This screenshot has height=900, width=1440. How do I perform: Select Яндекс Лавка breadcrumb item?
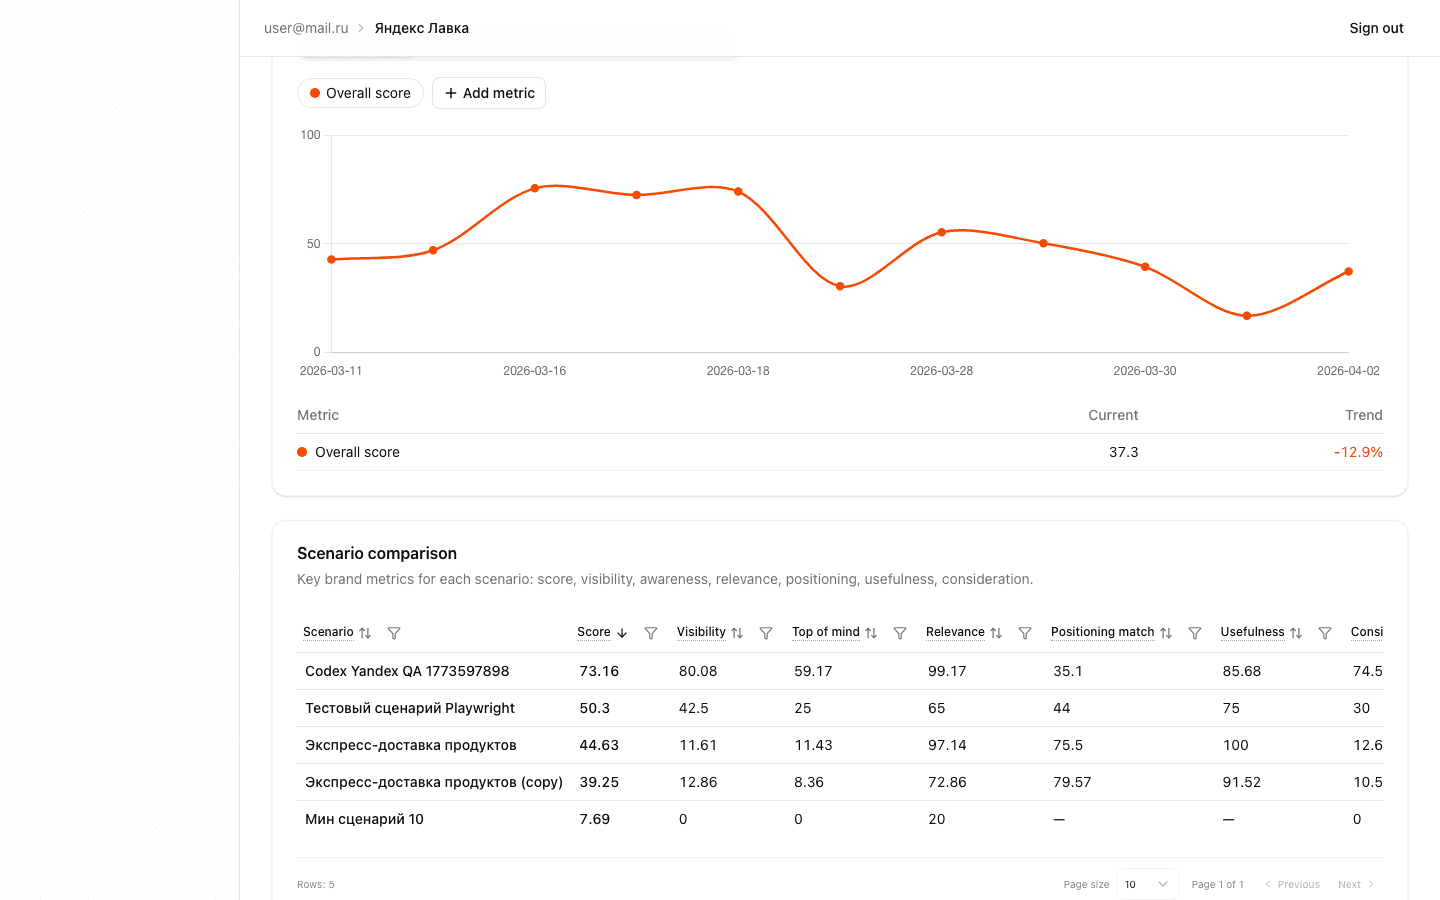[421, 28]
